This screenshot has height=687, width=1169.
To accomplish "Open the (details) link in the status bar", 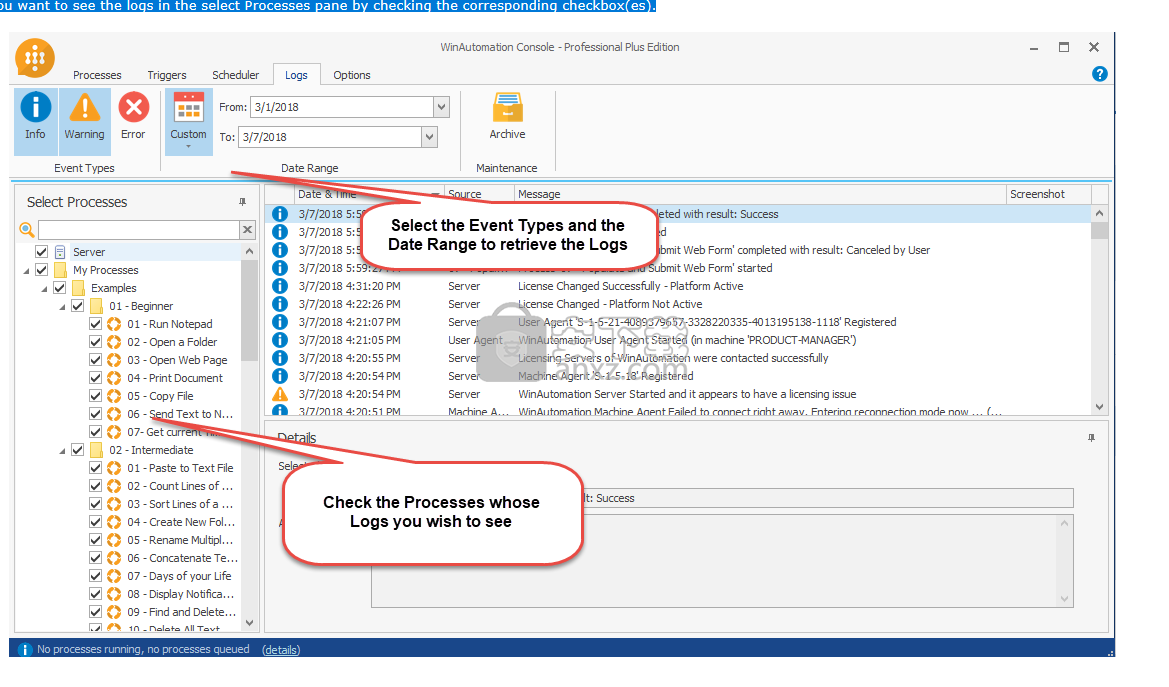I will click(x=281, y=650).
